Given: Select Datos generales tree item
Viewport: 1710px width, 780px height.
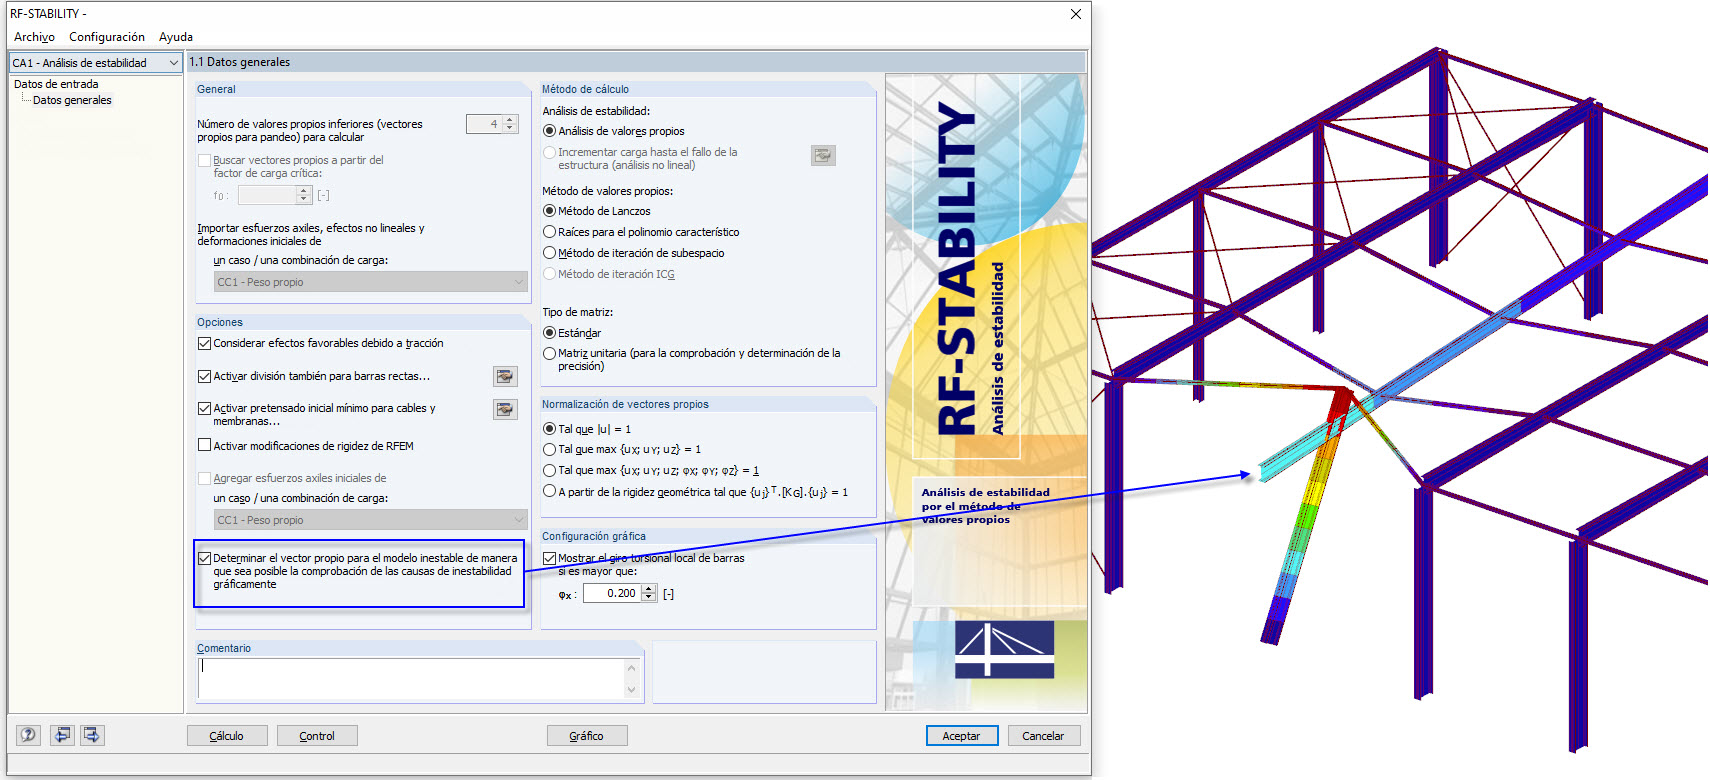Looking at the screenshot, I should click(72, 100).
